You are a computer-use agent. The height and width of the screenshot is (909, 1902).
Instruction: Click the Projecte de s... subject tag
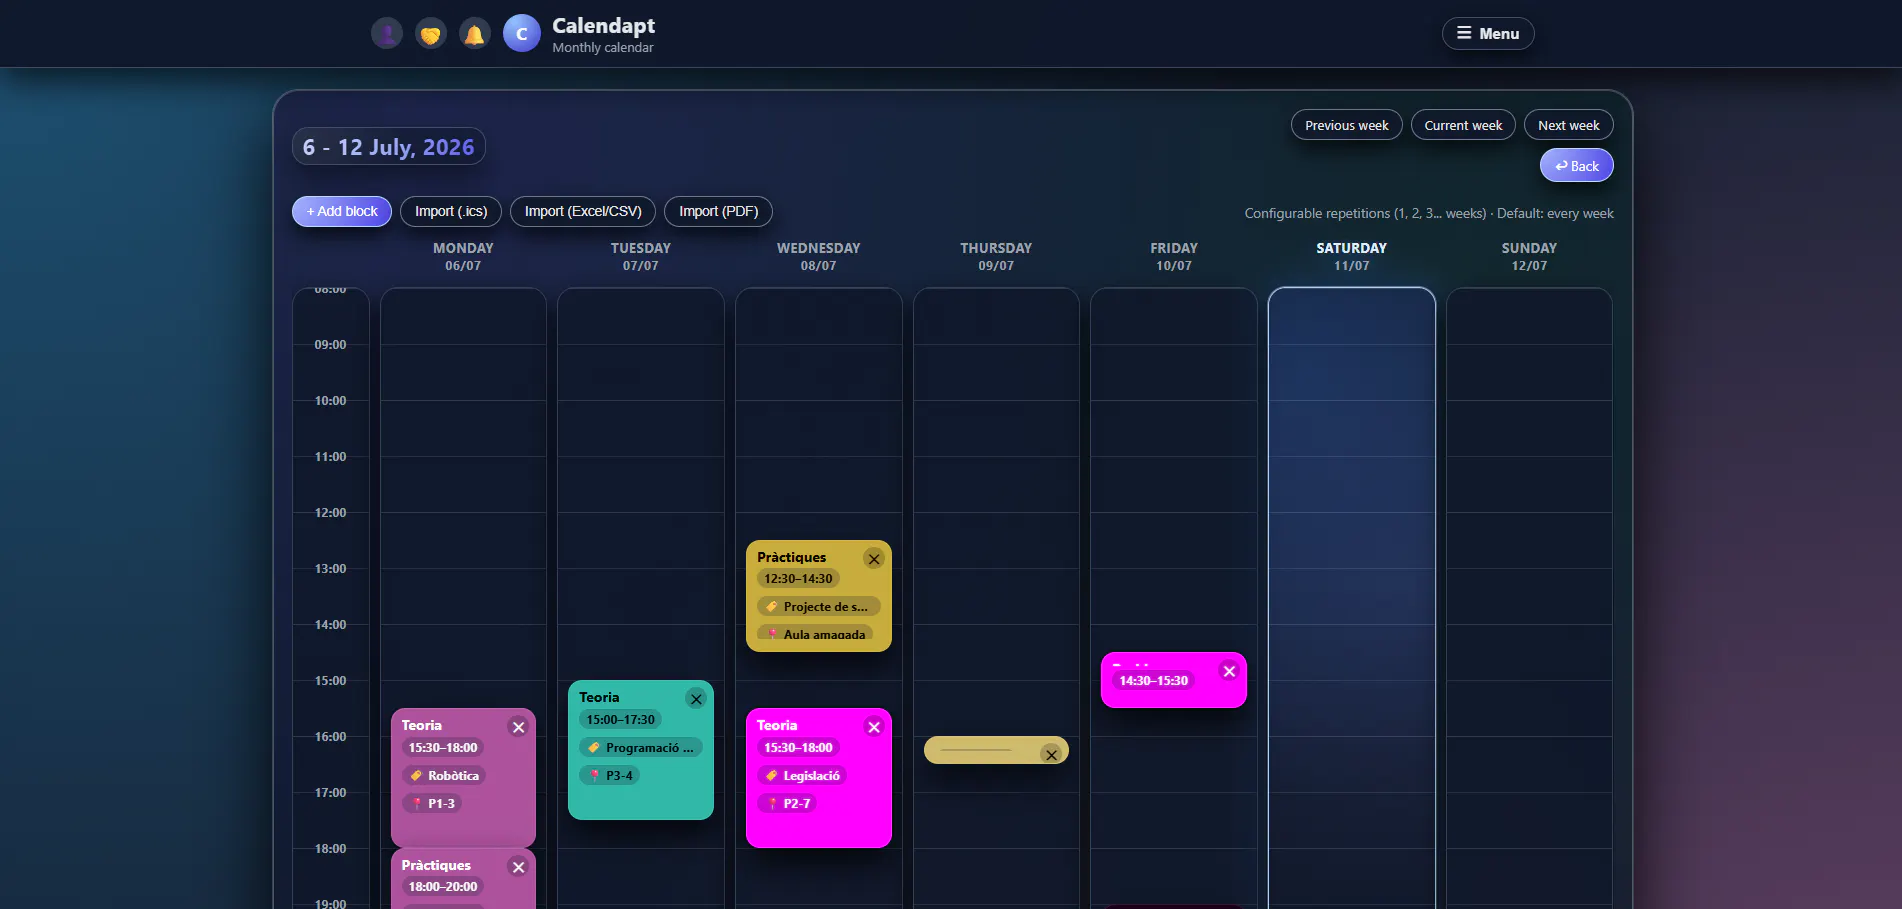click(818, 606)
